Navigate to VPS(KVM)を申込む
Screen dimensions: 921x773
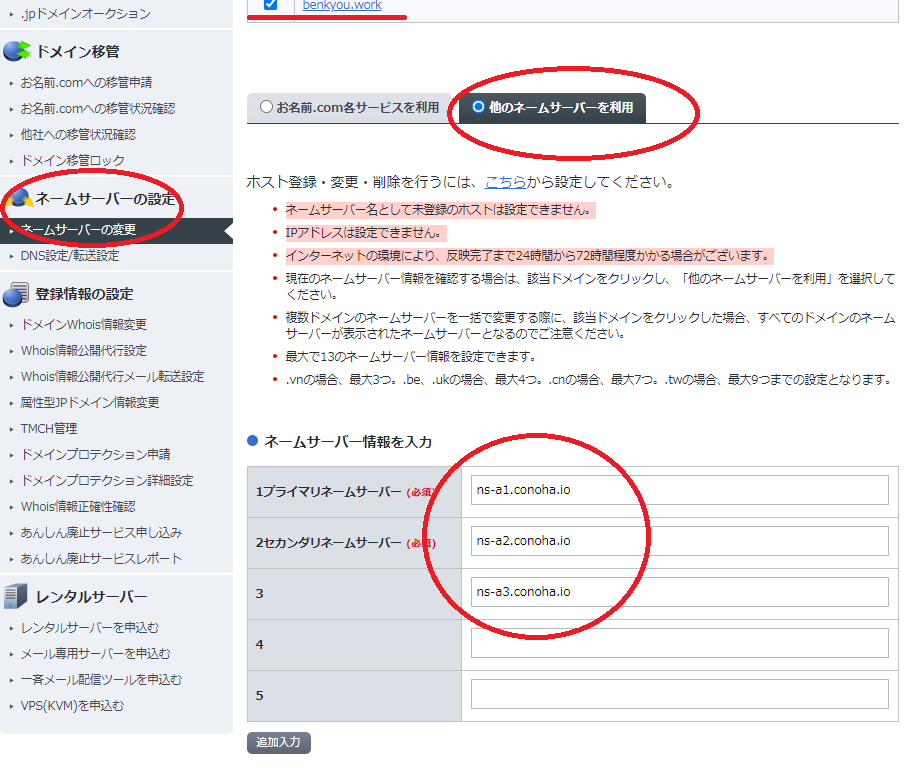72,706
